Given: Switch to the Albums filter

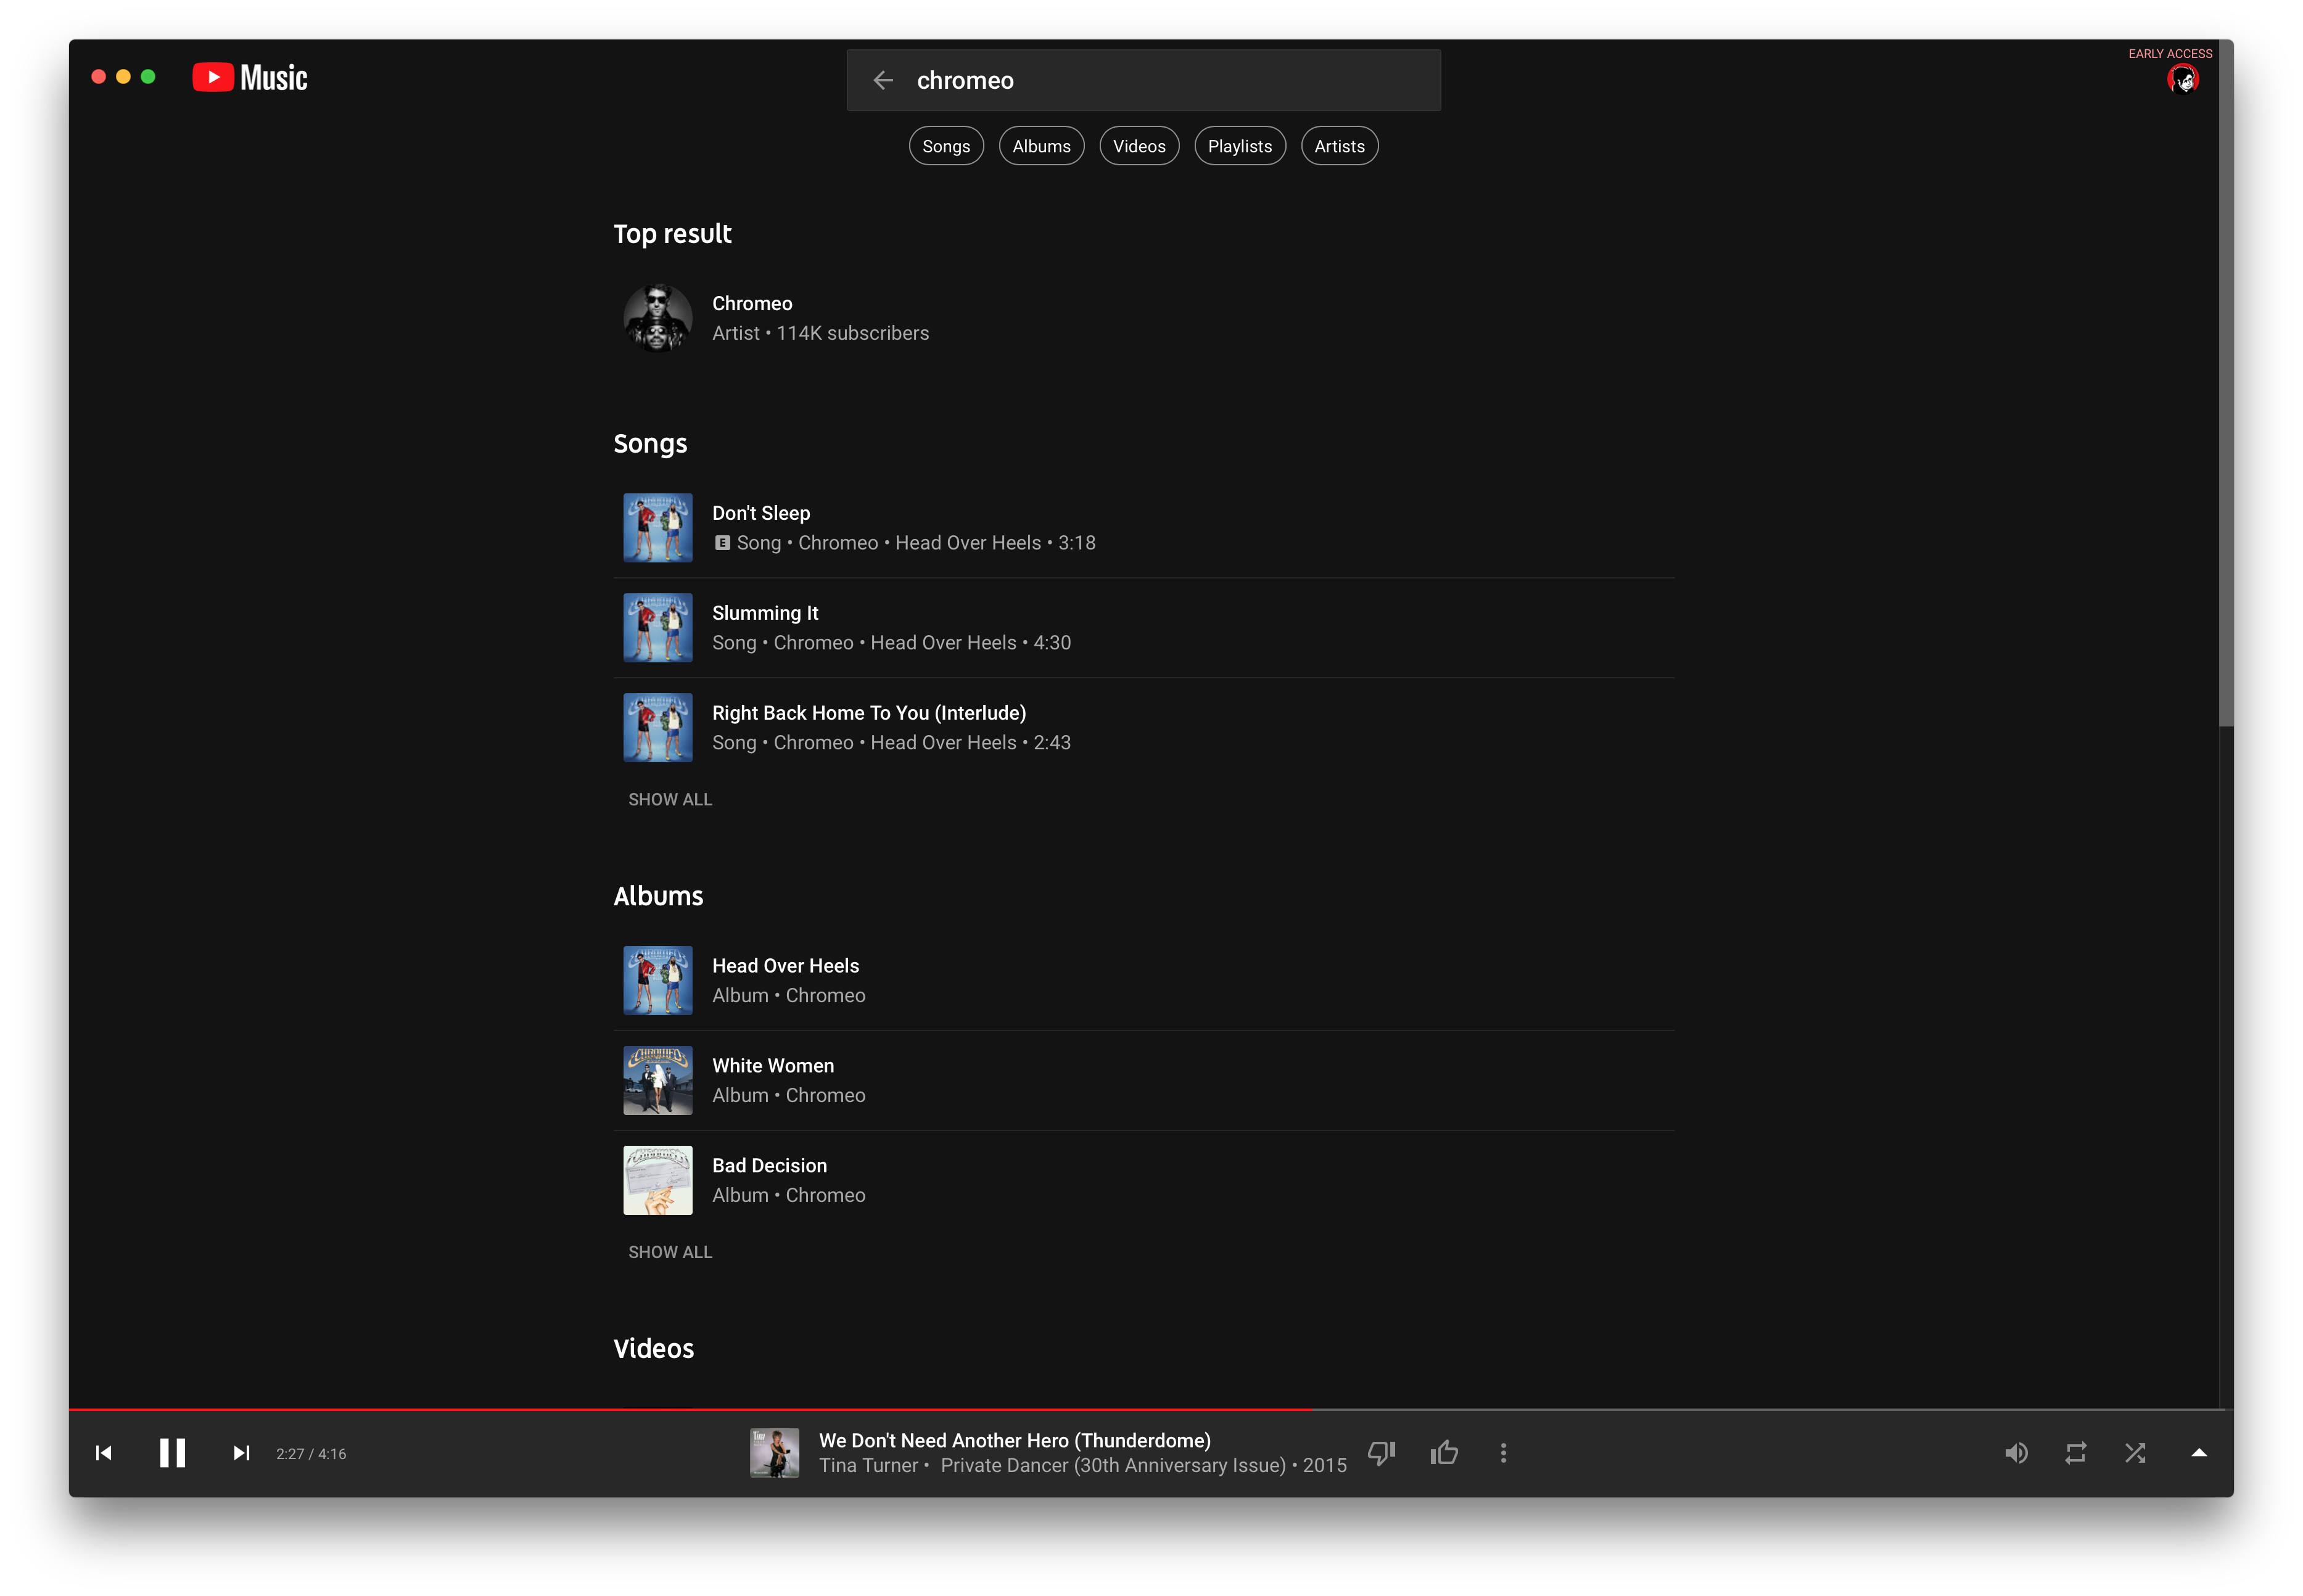Looking at the screenshot, I should 1041,145.
